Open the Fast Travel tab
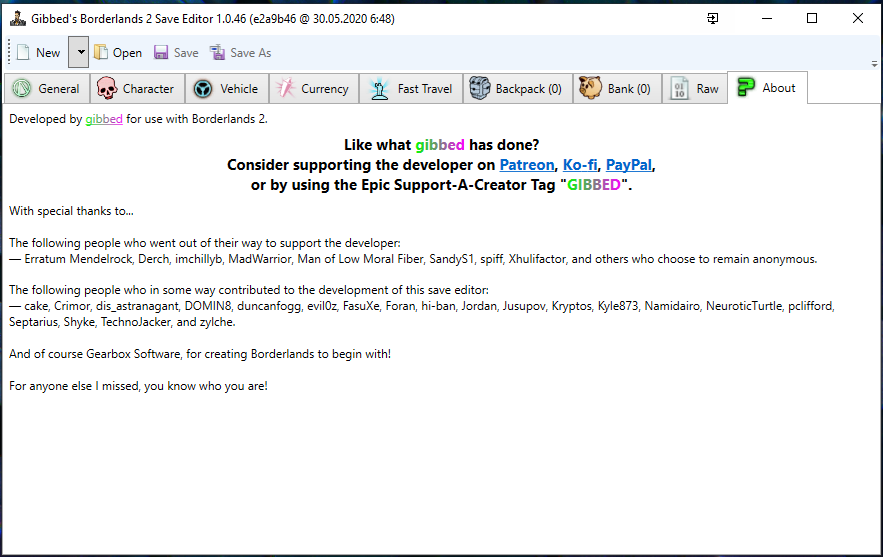This screenshot has height=557, width=883. pyautogui.click(x=411, y=88)
